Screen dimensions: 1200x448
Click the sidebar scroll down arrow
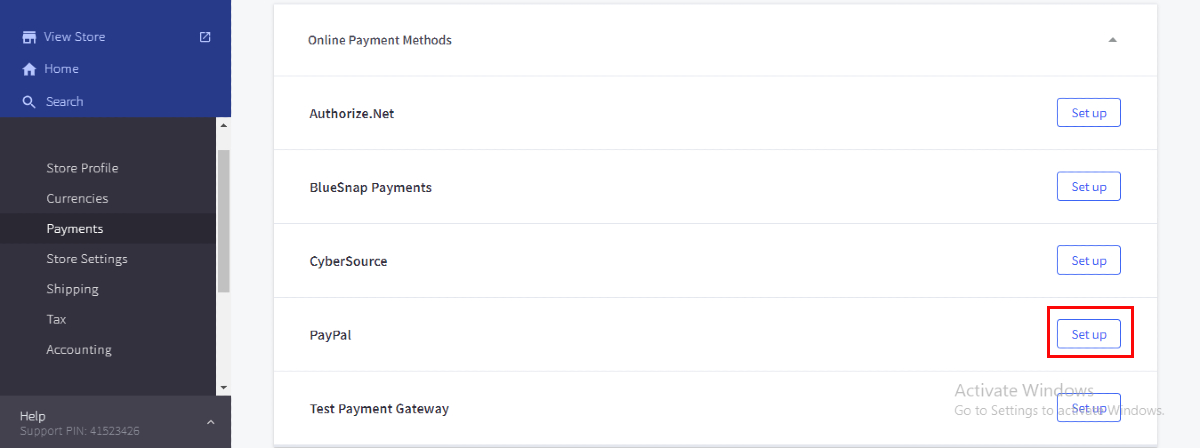tap(223, 387)
